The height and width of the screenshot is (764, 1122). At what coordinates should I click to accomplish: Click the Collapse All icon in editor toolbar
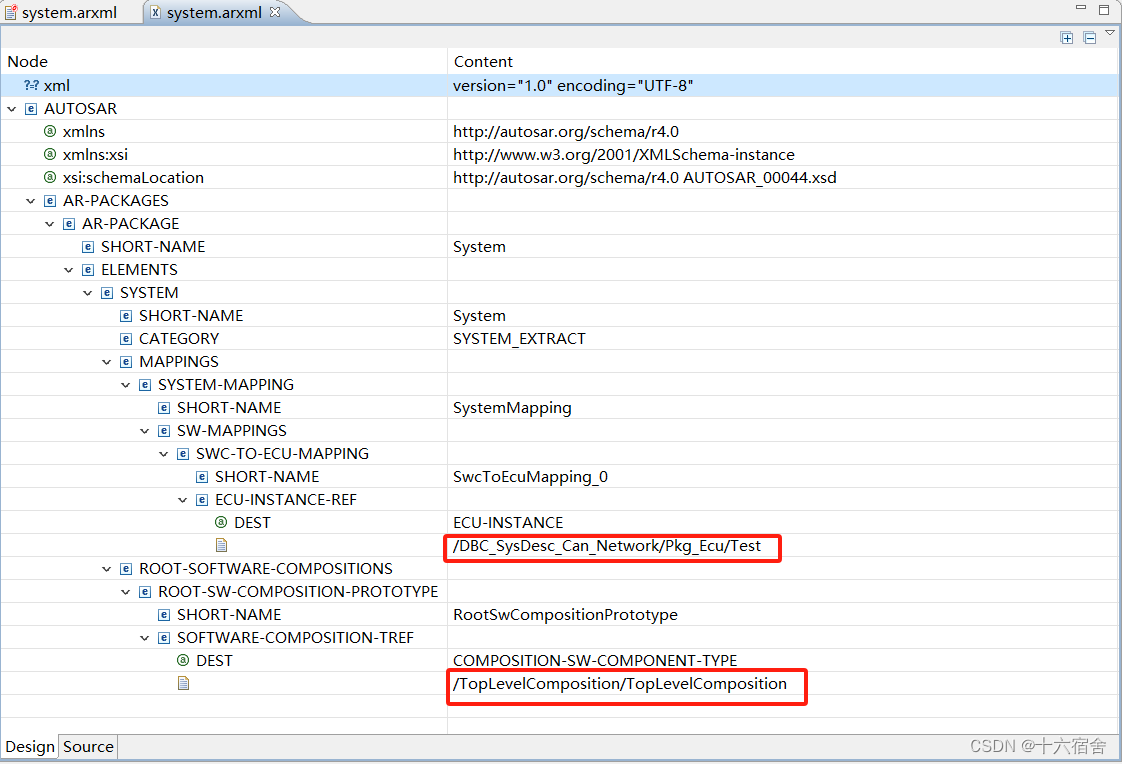(x=1089, y=38)
